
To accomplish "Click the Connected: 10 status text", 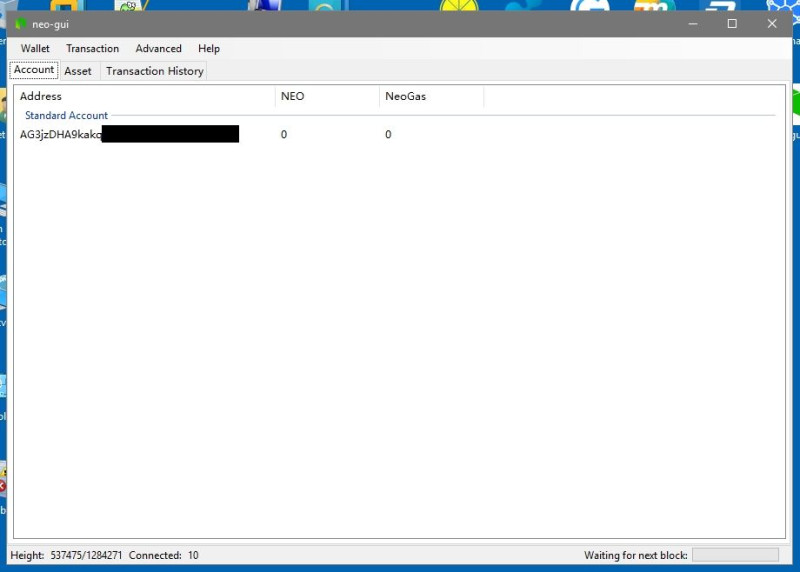I will tap(164, 555).
